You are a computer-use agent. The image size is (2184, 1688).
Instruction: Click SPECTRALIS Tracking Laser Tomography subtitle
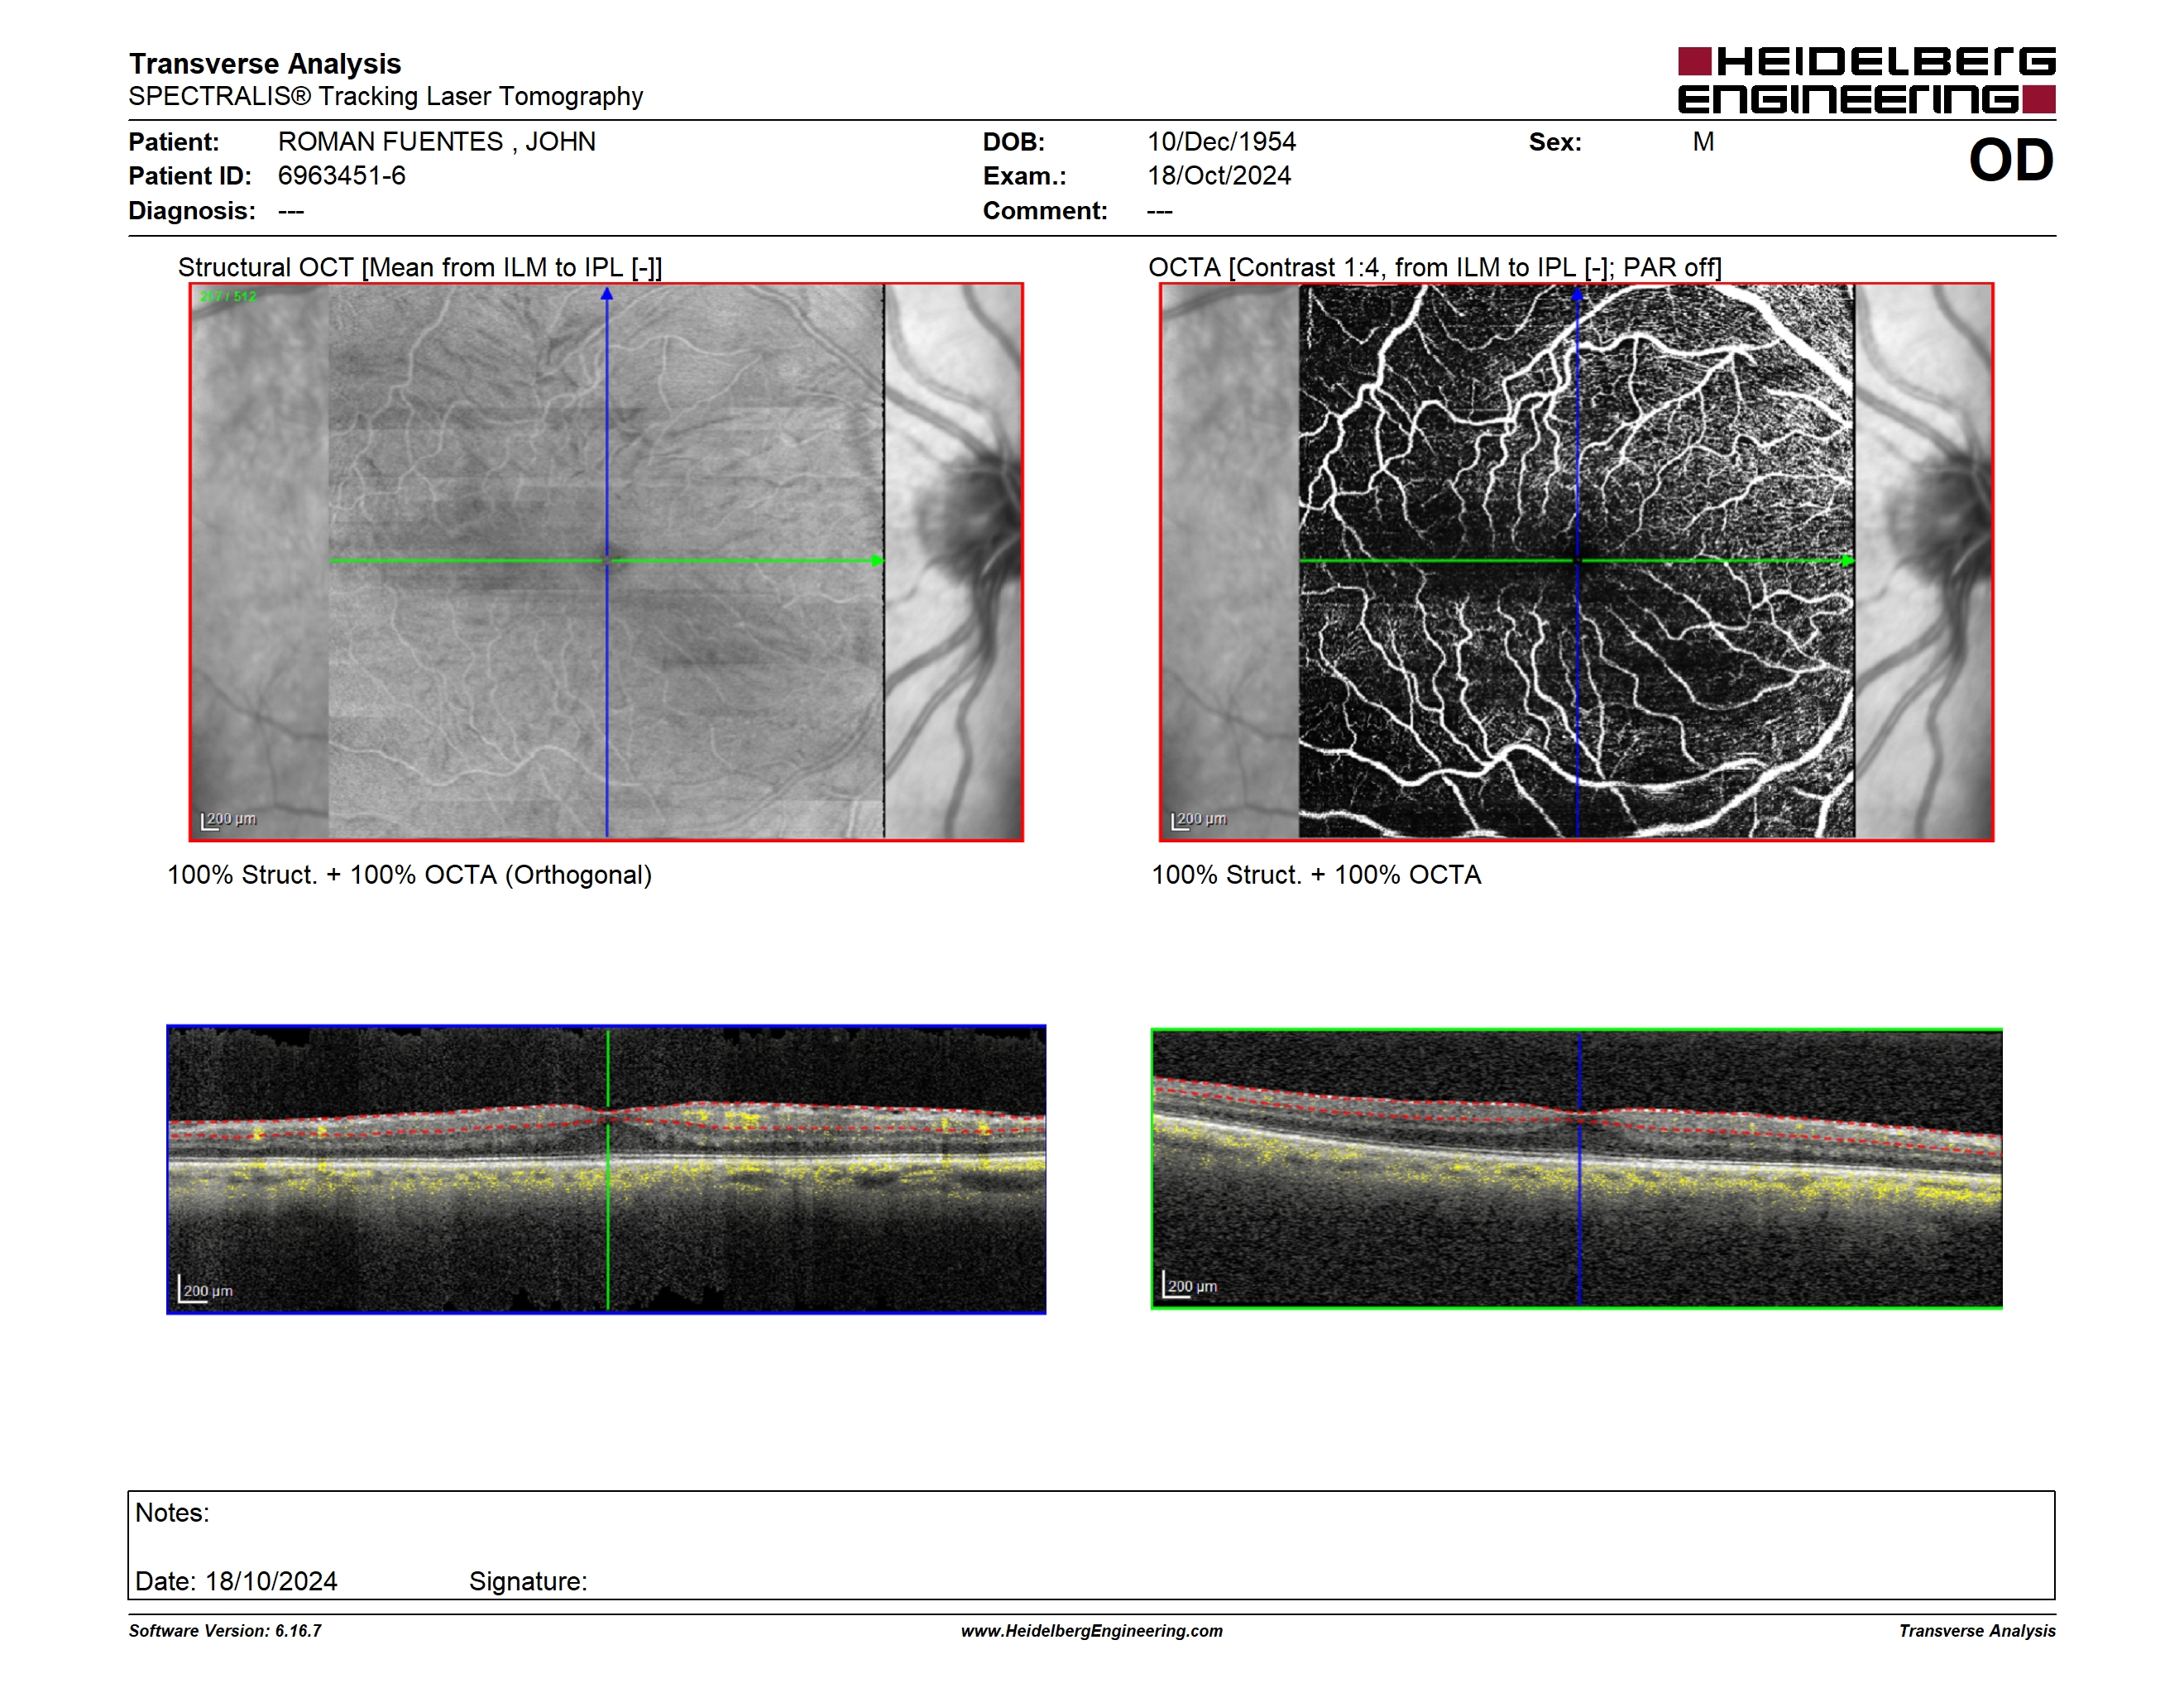pyautogui.click(x=386, y=96)
